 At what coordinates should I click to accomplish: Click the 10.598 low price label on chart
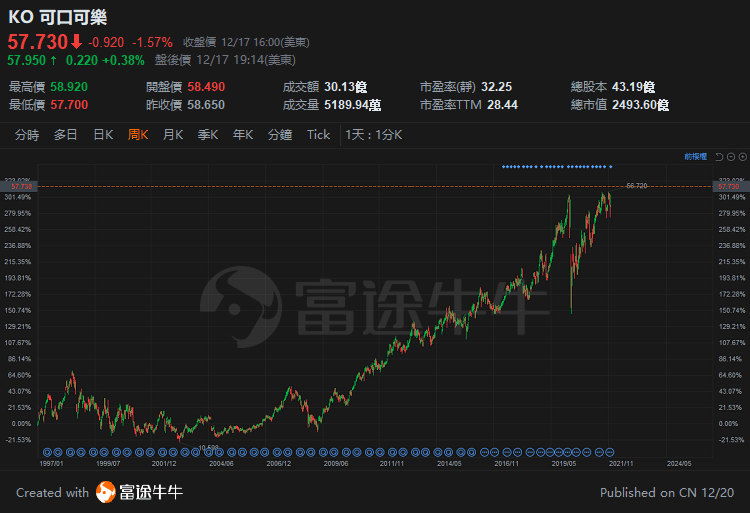click(208, 448)
